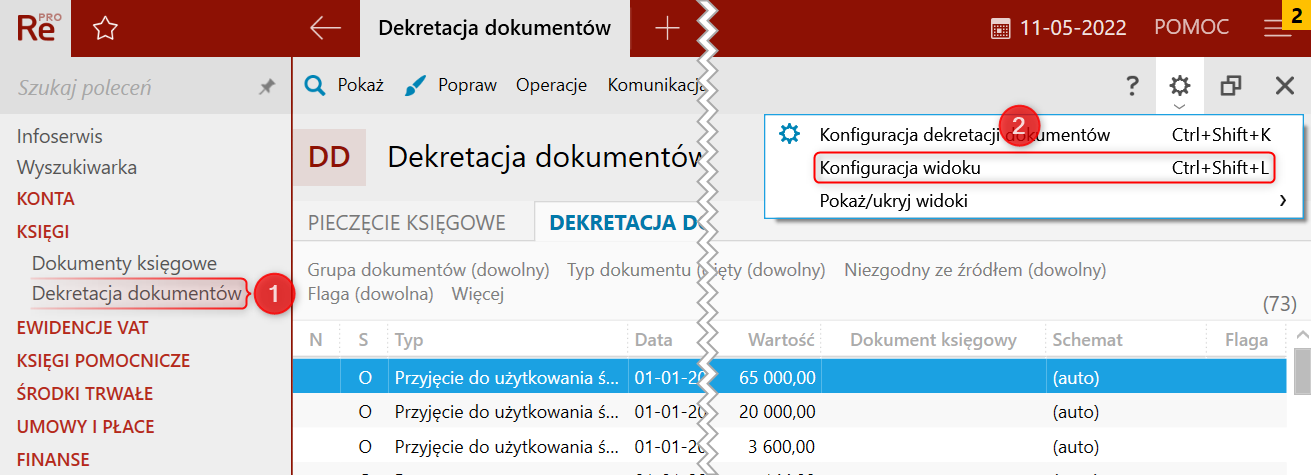Change the Grupa dokumentów (dowolny) filter
1311x475 pixels.
tap(428, 270)
